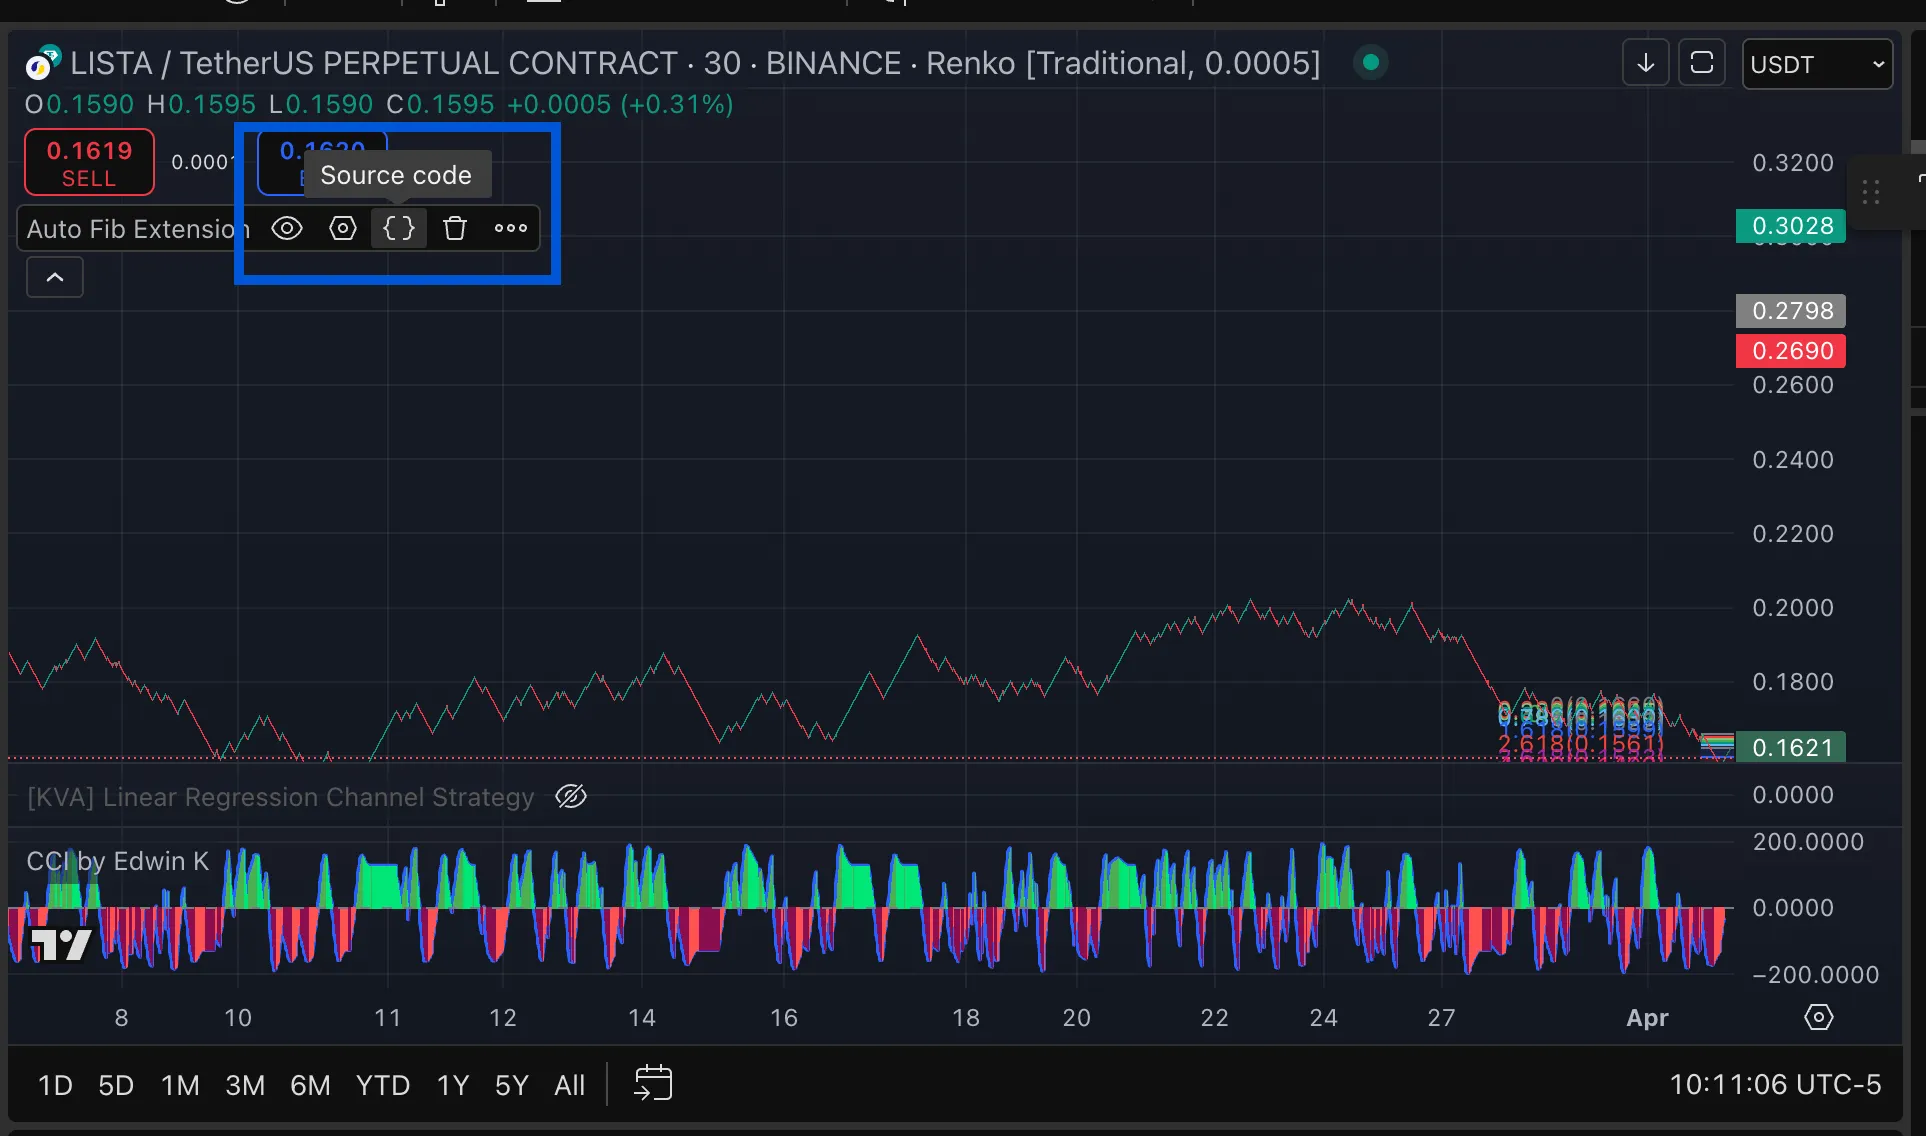
Task: Click the red 0.2690 price label
Action: click(x=1791, y=351)
